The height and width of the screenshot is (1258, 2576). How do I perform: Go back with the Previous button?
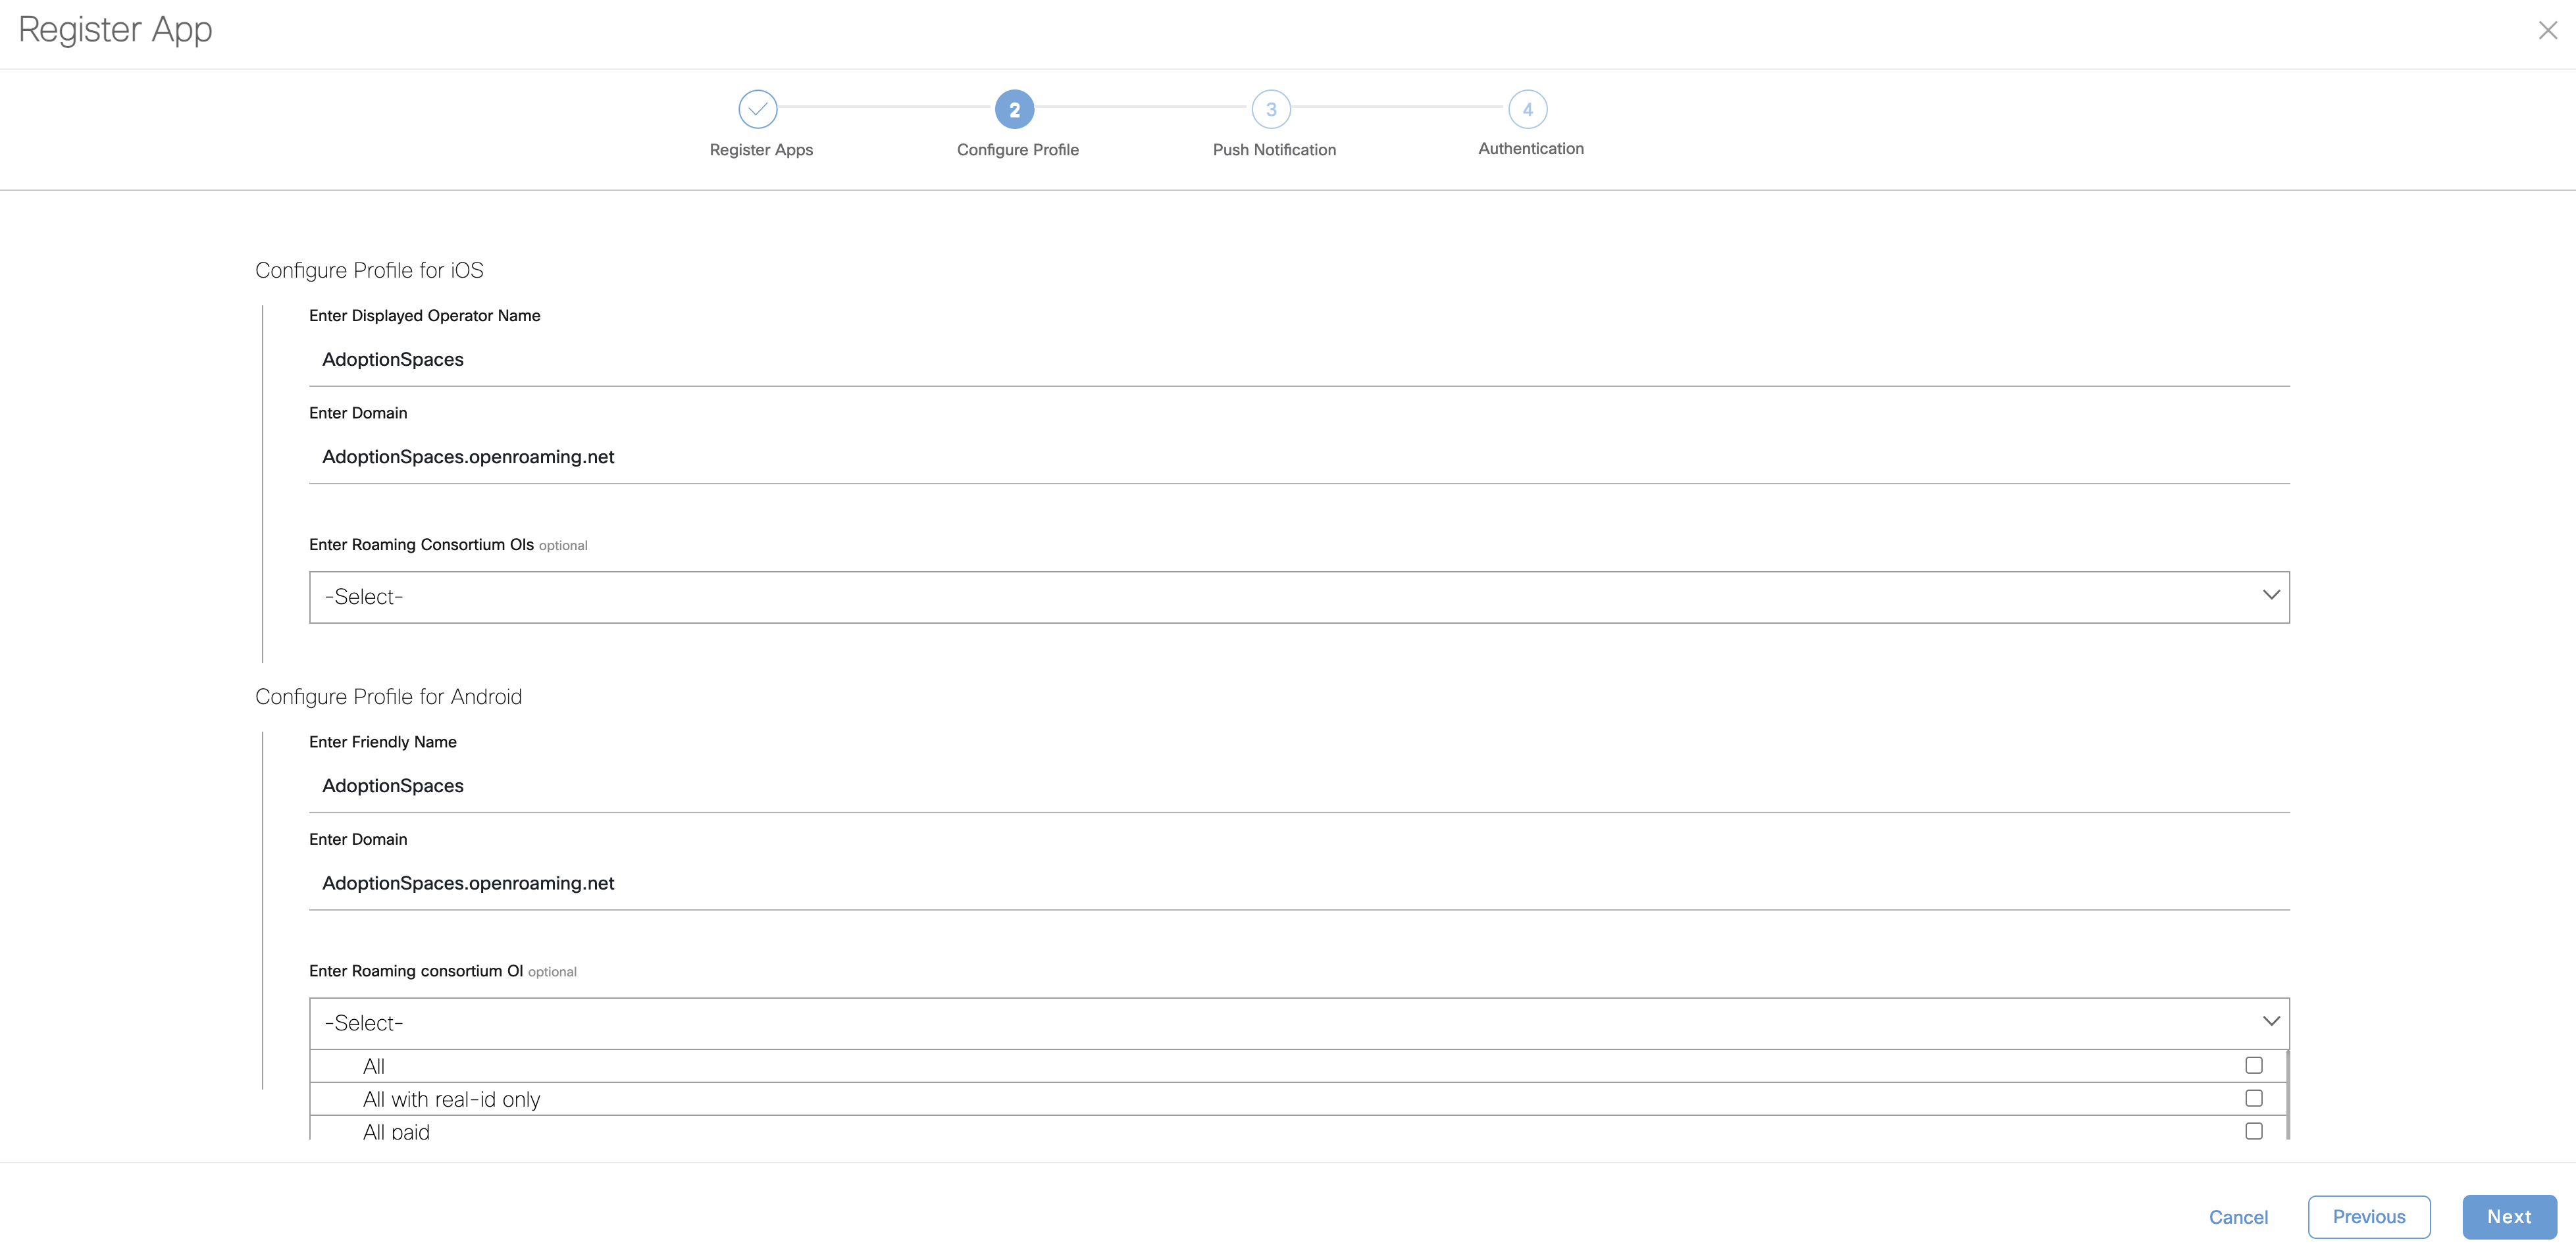[x=2368, y=1217]
